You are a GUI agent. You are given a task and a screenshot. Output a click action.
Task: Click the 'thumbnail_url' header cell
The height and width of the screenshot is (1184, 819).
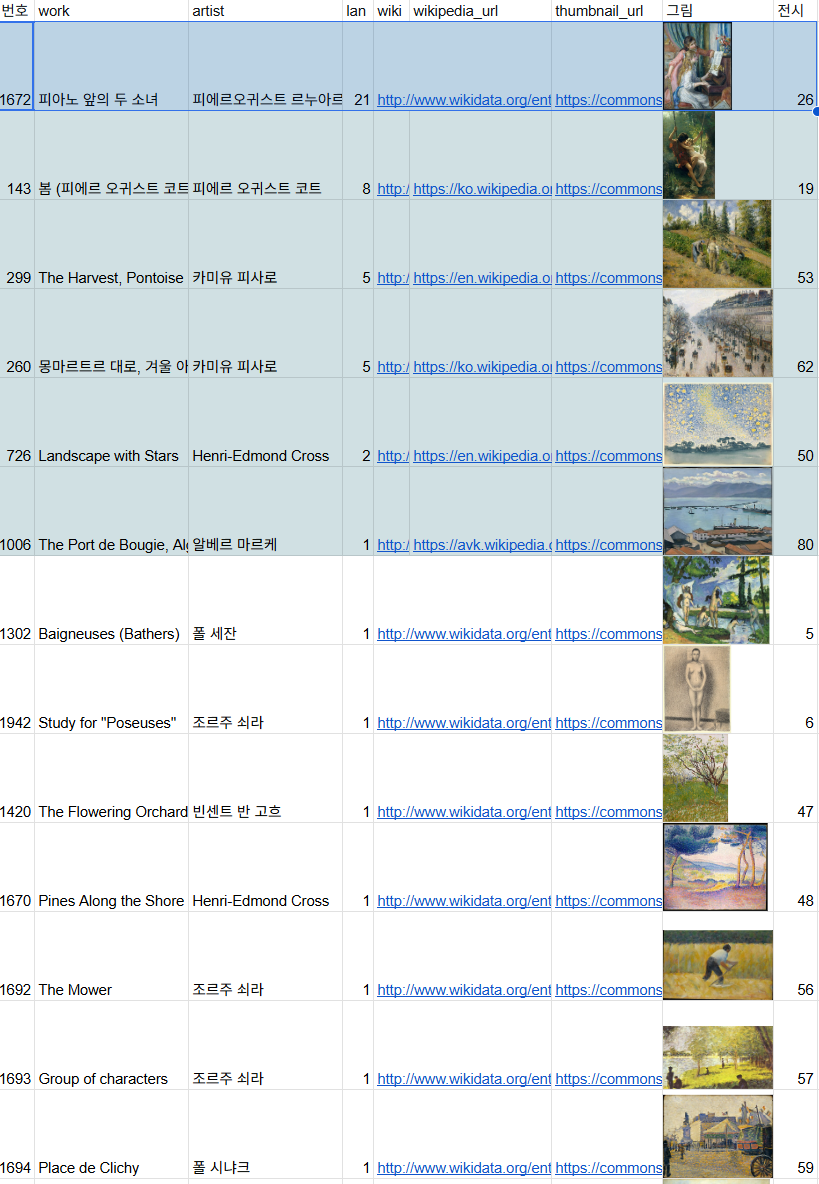tap(607, 11)
